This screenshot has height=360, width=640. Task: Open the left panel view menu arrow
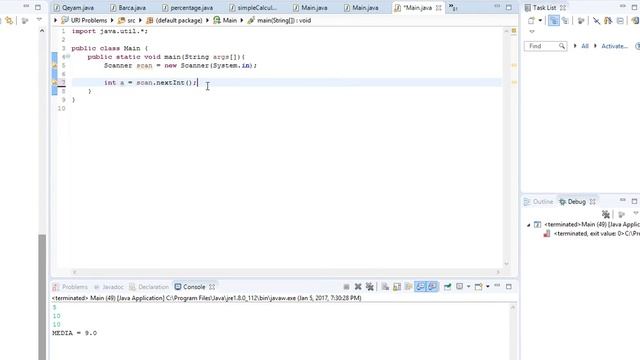[x=39, y=19]
